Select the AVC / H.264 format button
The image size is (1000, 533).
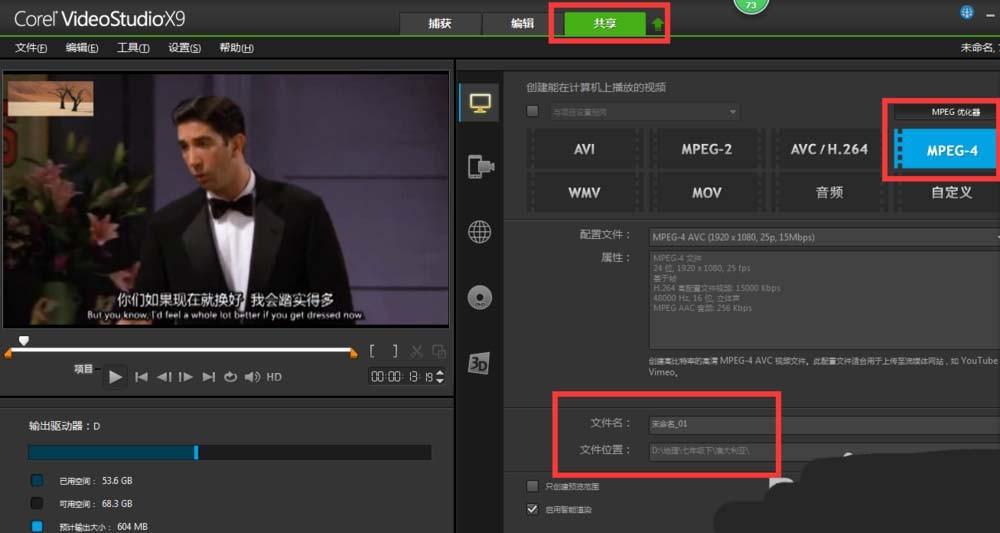click(829, 149)
